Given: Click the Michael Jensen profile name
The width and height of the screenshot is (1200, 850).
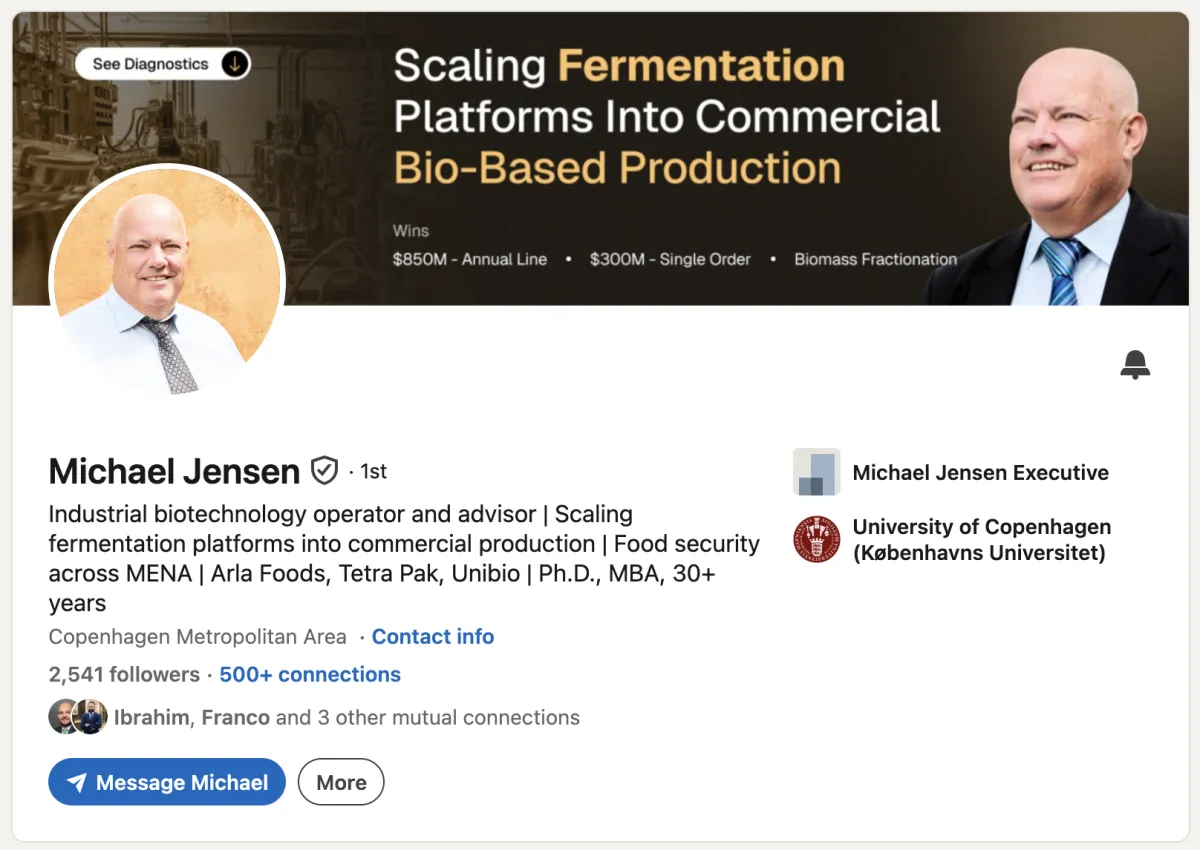Looking at the screenshot, I should click(x=174, y=470).
